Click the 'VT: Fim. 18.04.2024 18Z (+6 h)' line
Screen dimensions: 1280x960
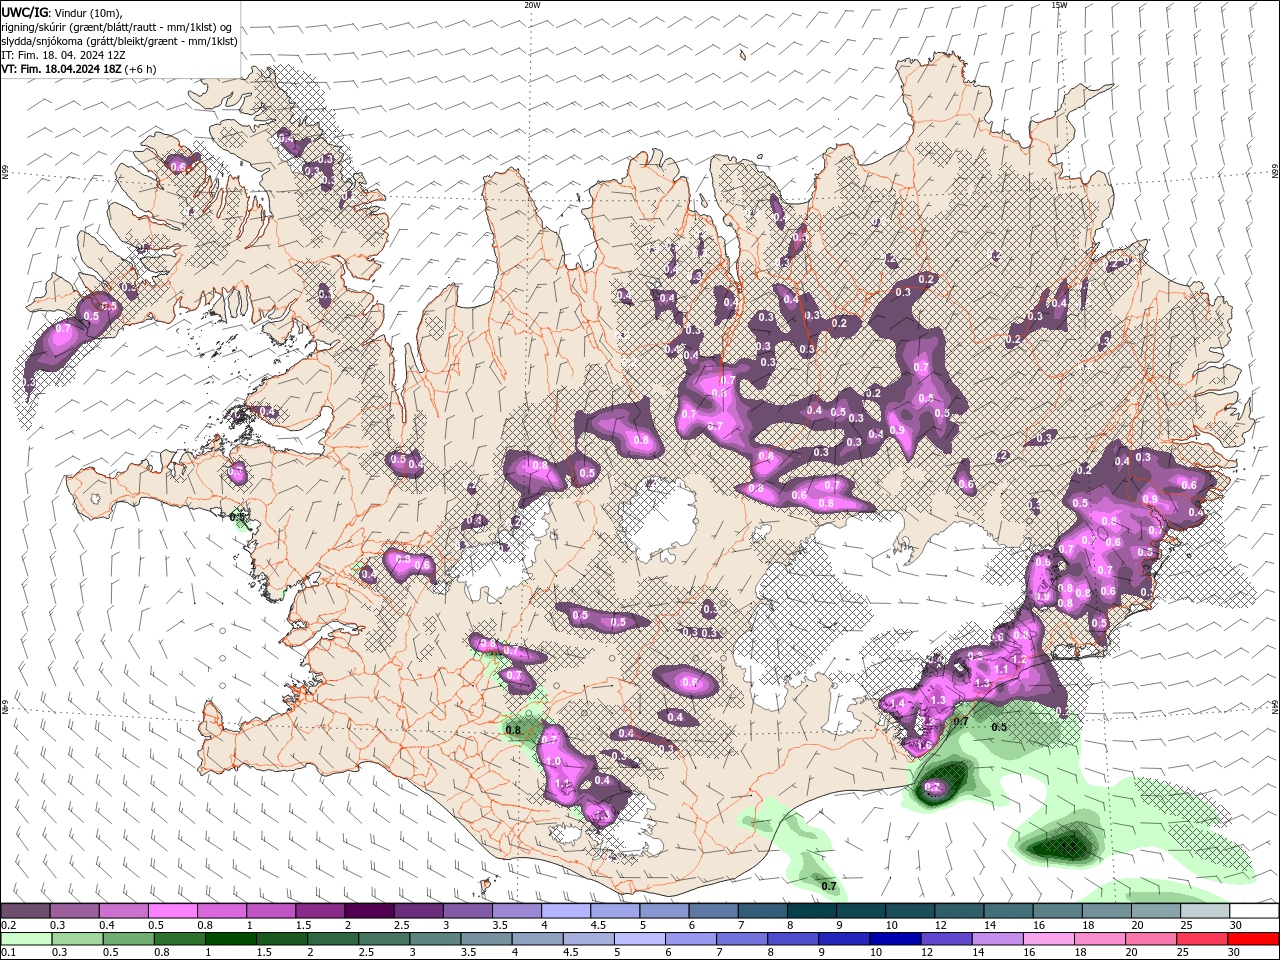tap(79, 69)
